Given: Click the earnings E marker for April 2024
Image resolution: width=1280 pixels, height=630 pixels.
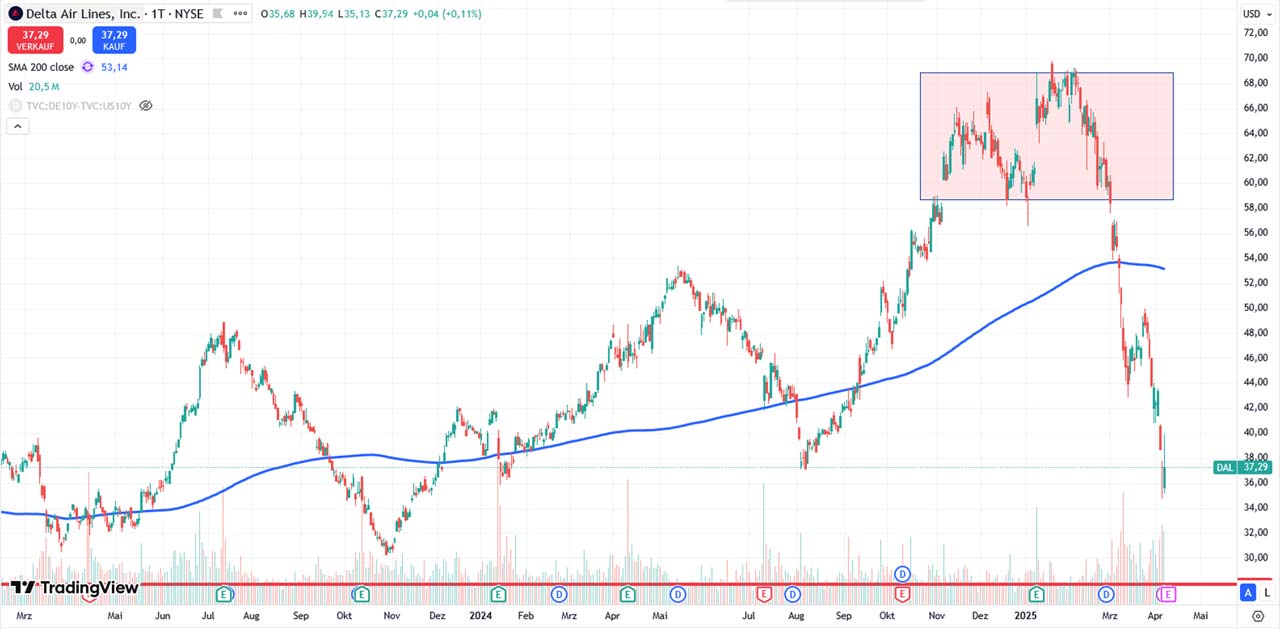Looking at the screenshot, I should 627,594.
